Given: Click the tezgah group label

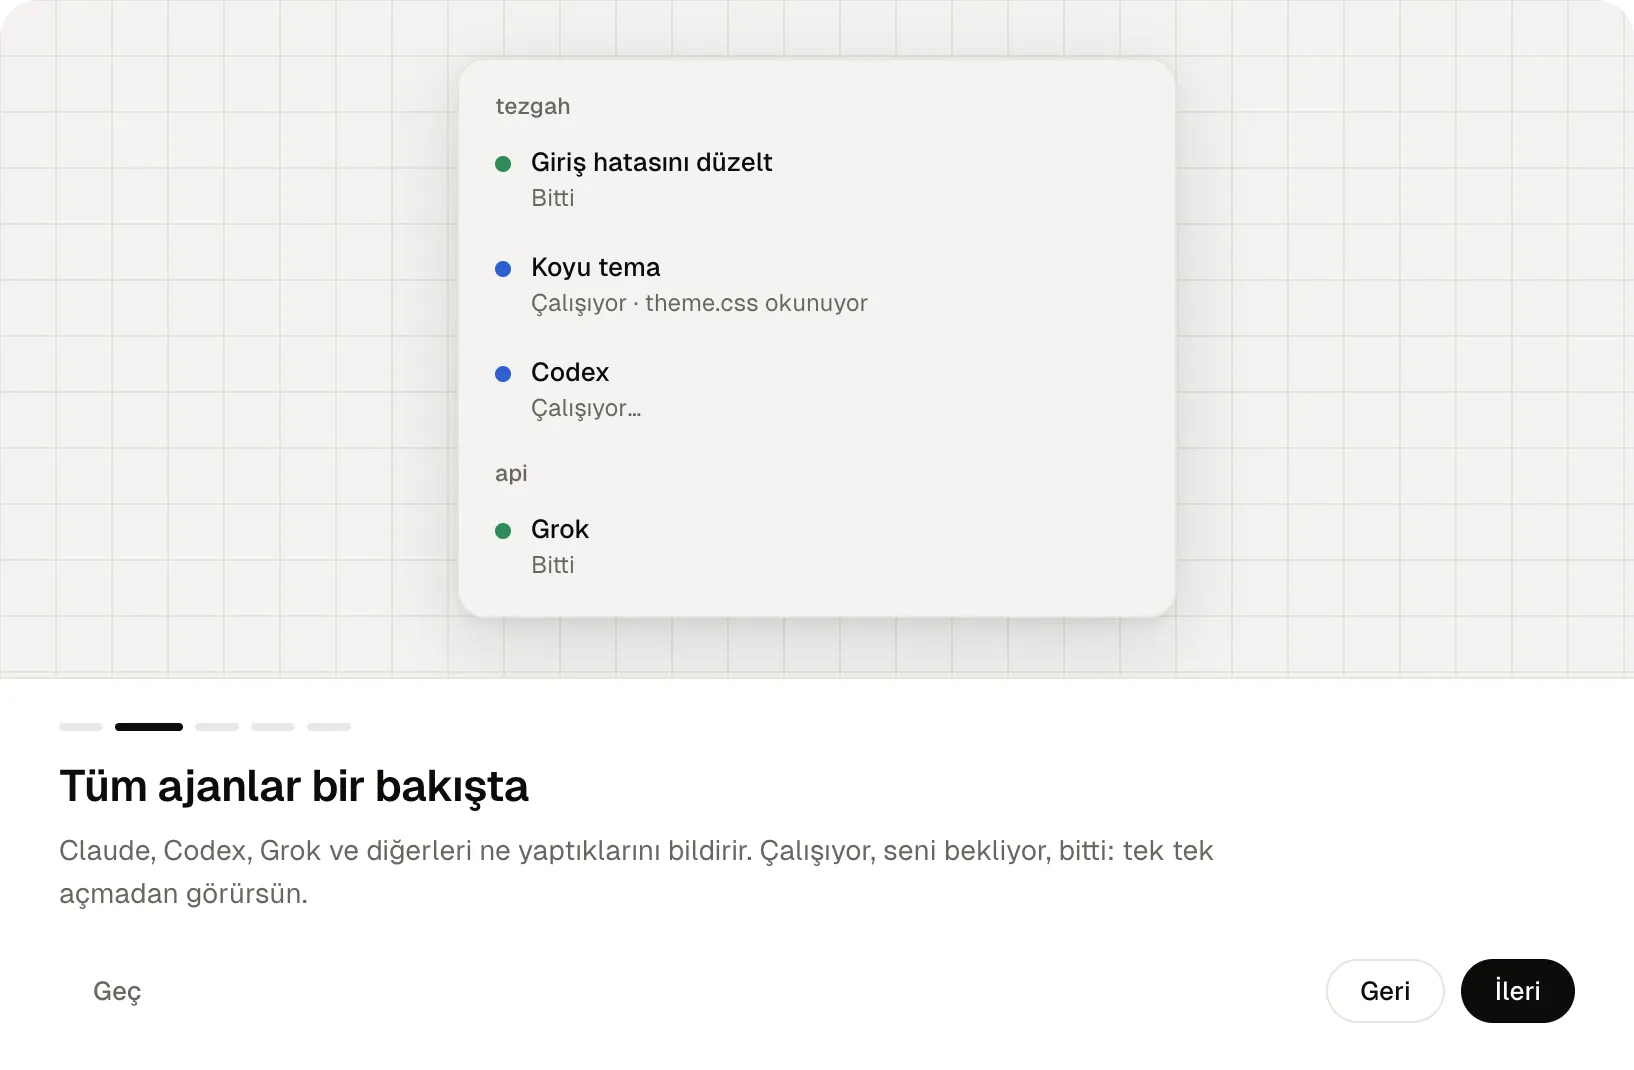Looking at the screenshot, I should (x=533, y=107).
